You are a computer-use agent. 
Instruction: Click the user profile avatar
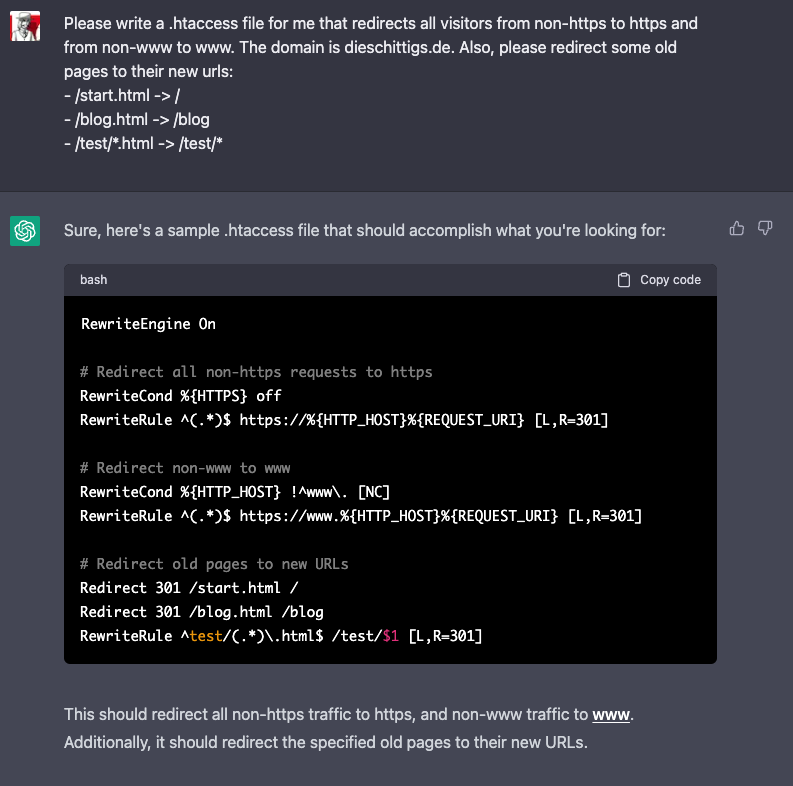25,26
